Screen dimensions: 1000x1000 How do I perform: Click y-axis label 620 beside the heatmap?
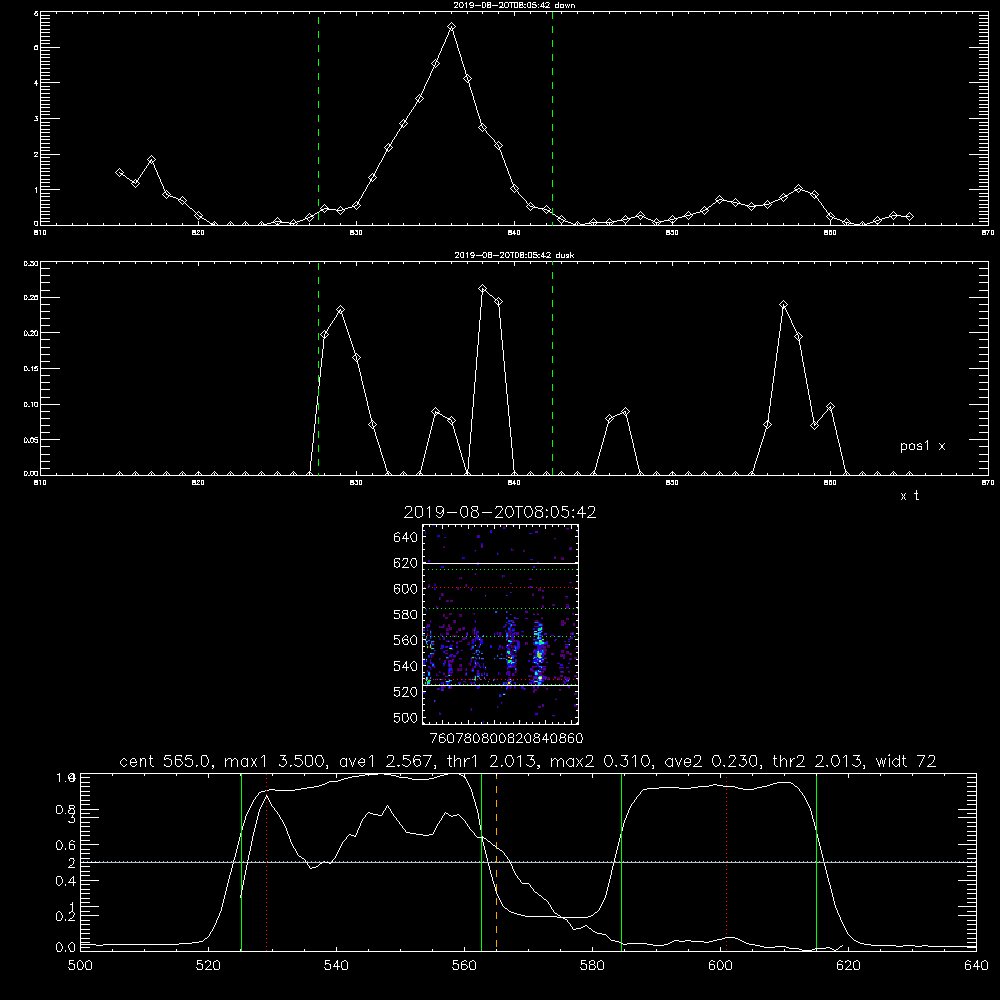pyautogui.click(x=406, y=563)
